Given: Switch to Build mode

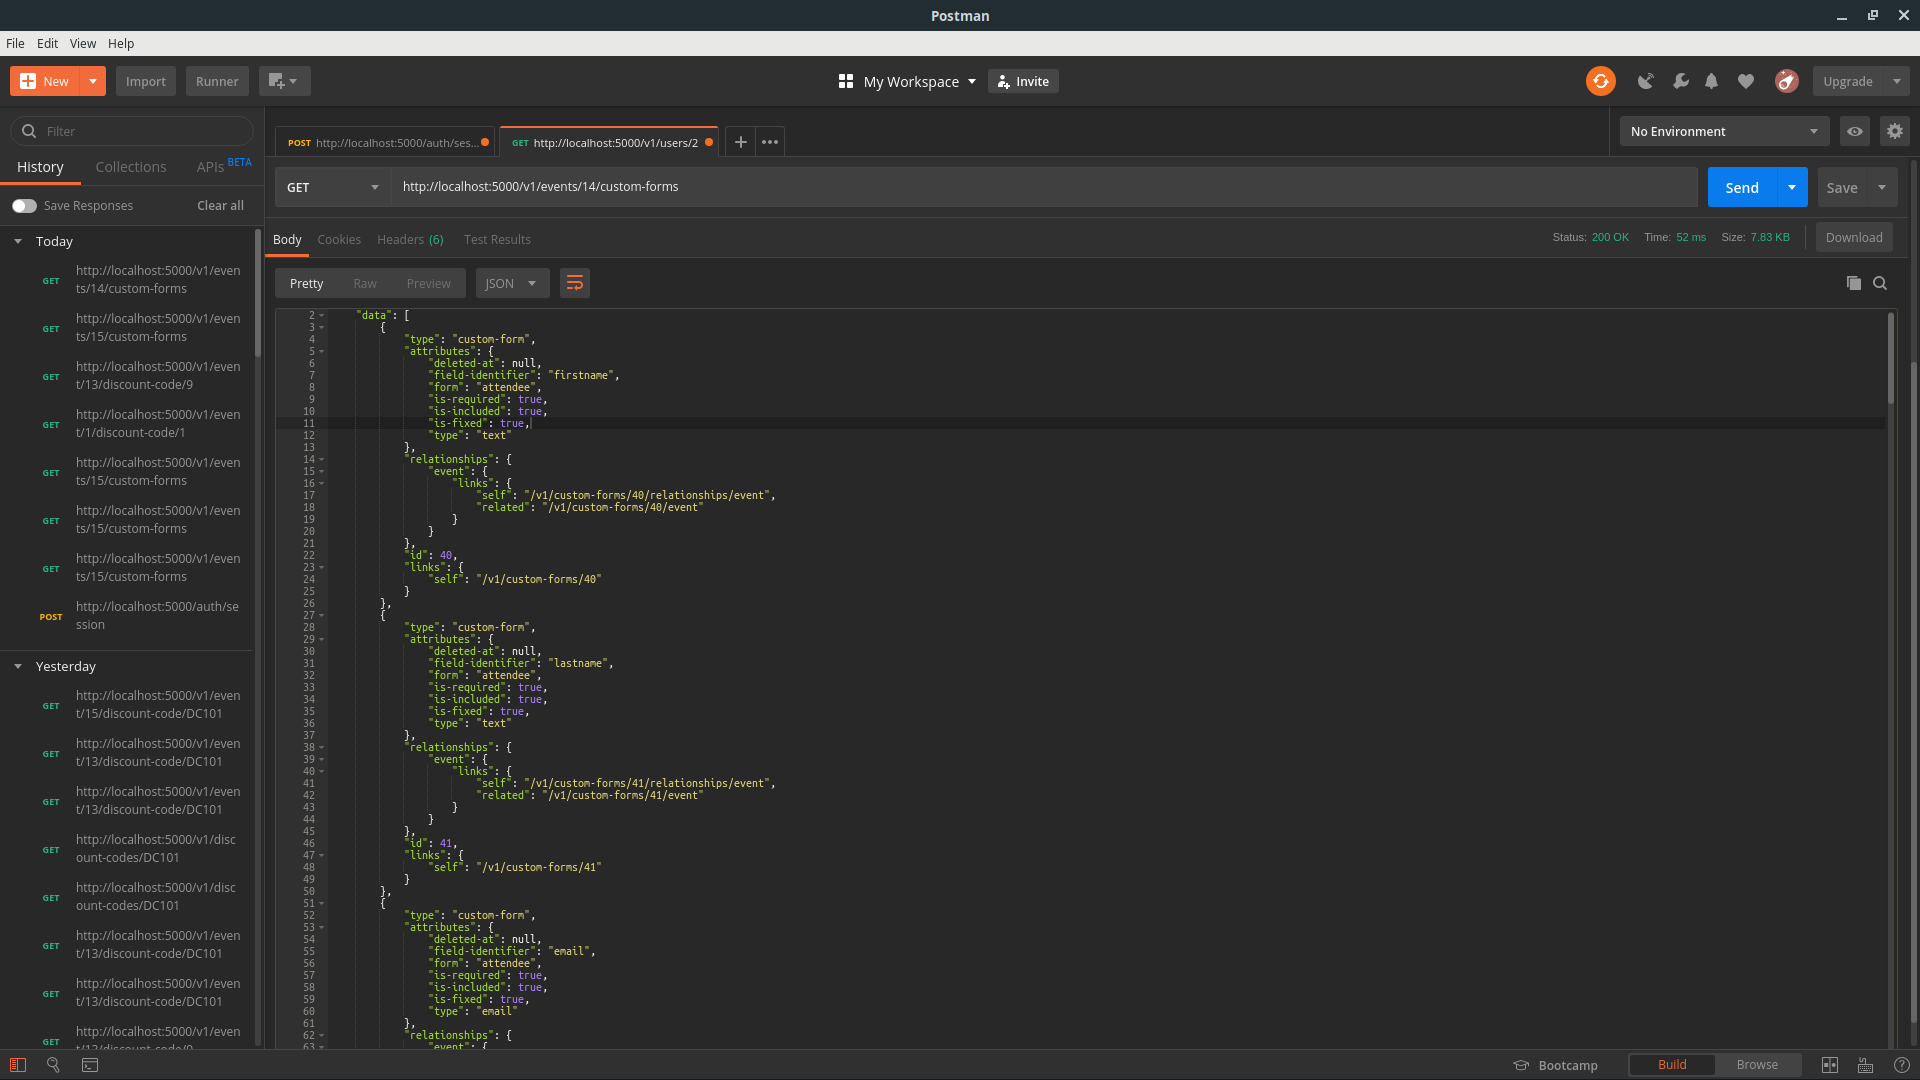Looking at the screenshot, I should tap(1672, 1065).
